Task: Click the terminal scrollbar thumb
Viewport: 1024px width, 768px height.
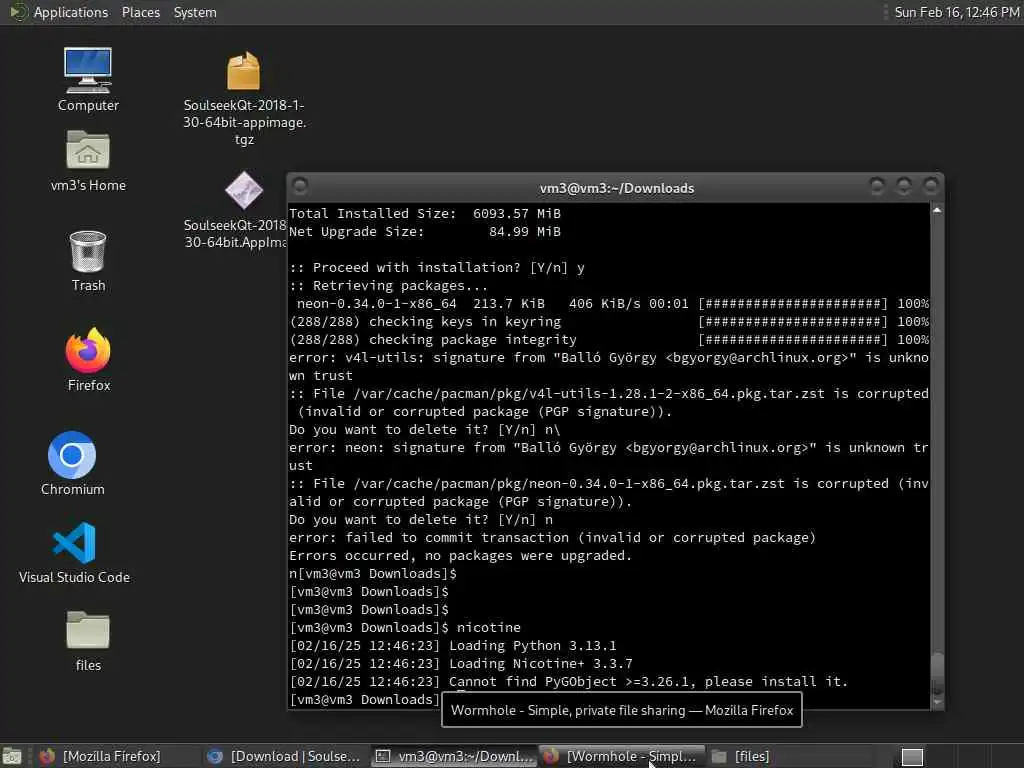Action: pyautogui.click(x=937, y=673)
